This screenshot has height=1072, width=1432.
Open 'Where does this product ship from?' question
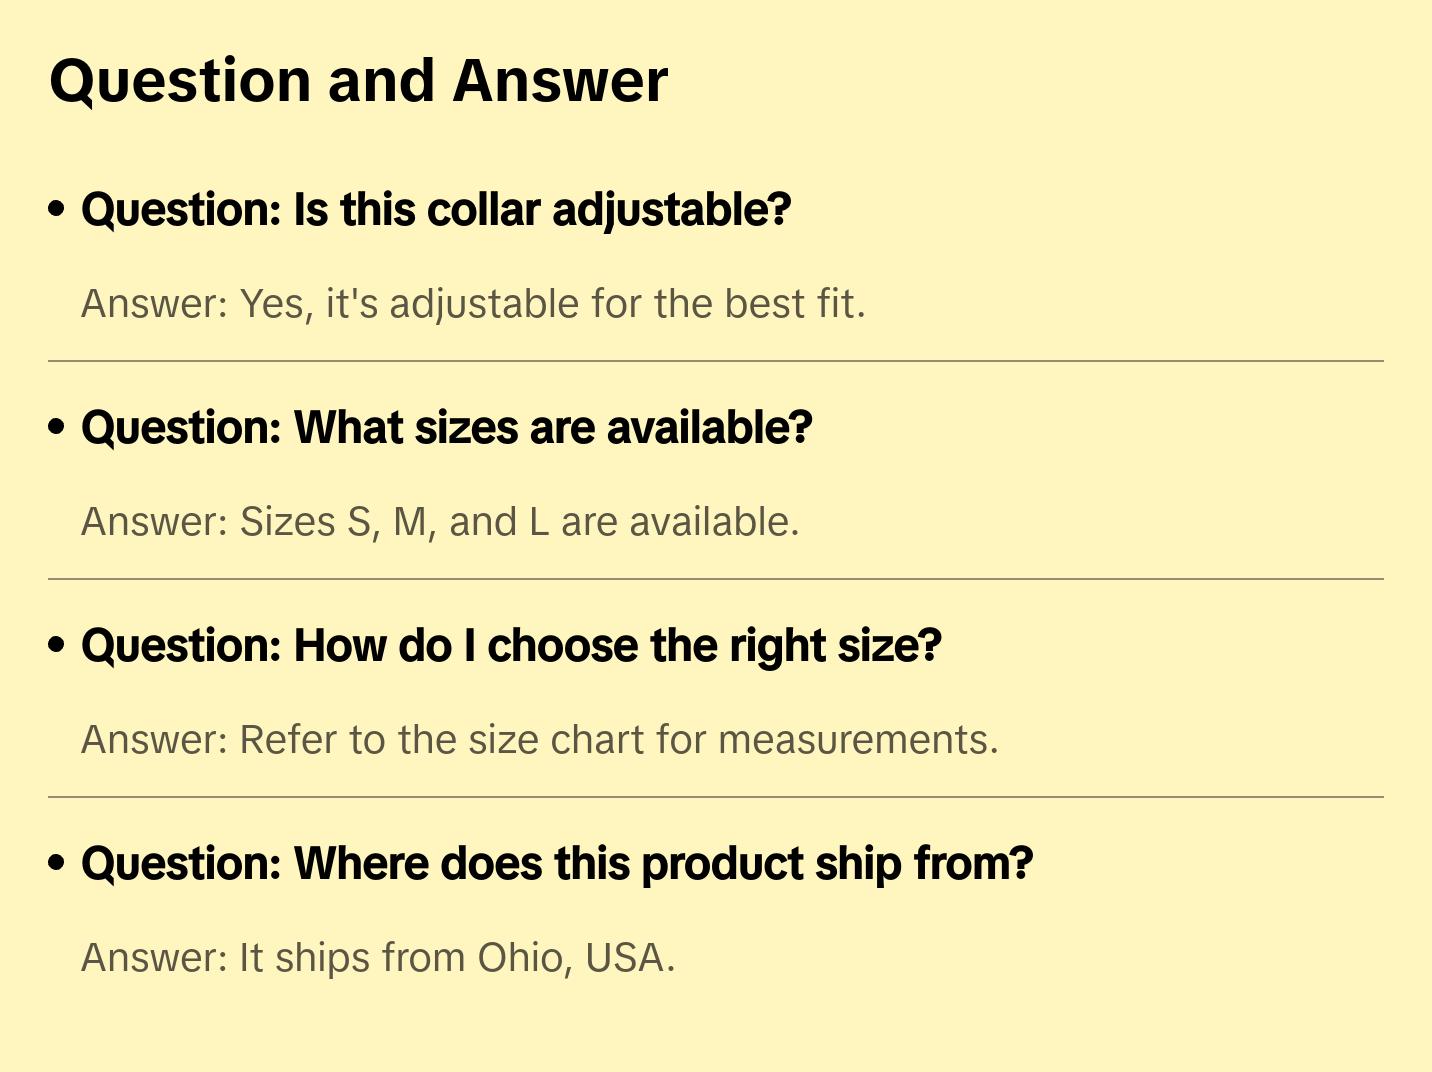(557, 864)
